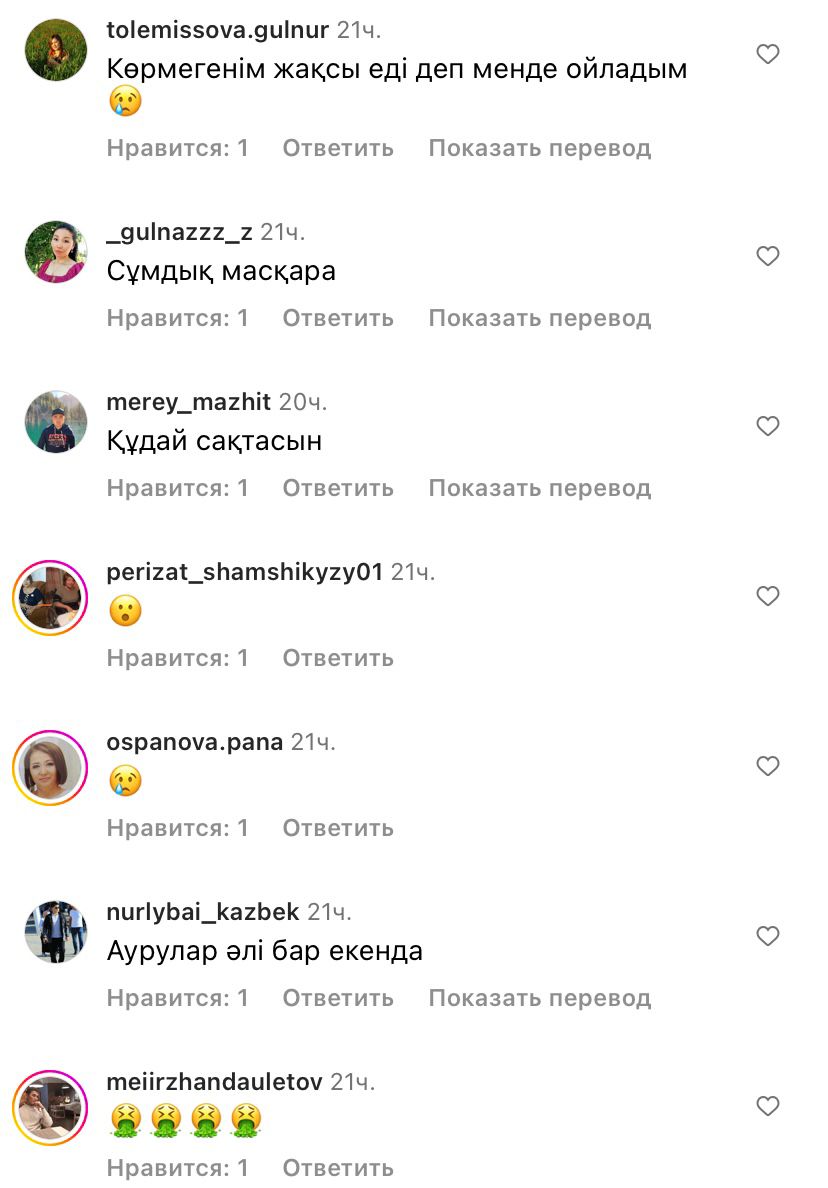Show translation of tolemissova.gulnur's comment
Screen dimensions: 828x1188
(x=539, y=148)
